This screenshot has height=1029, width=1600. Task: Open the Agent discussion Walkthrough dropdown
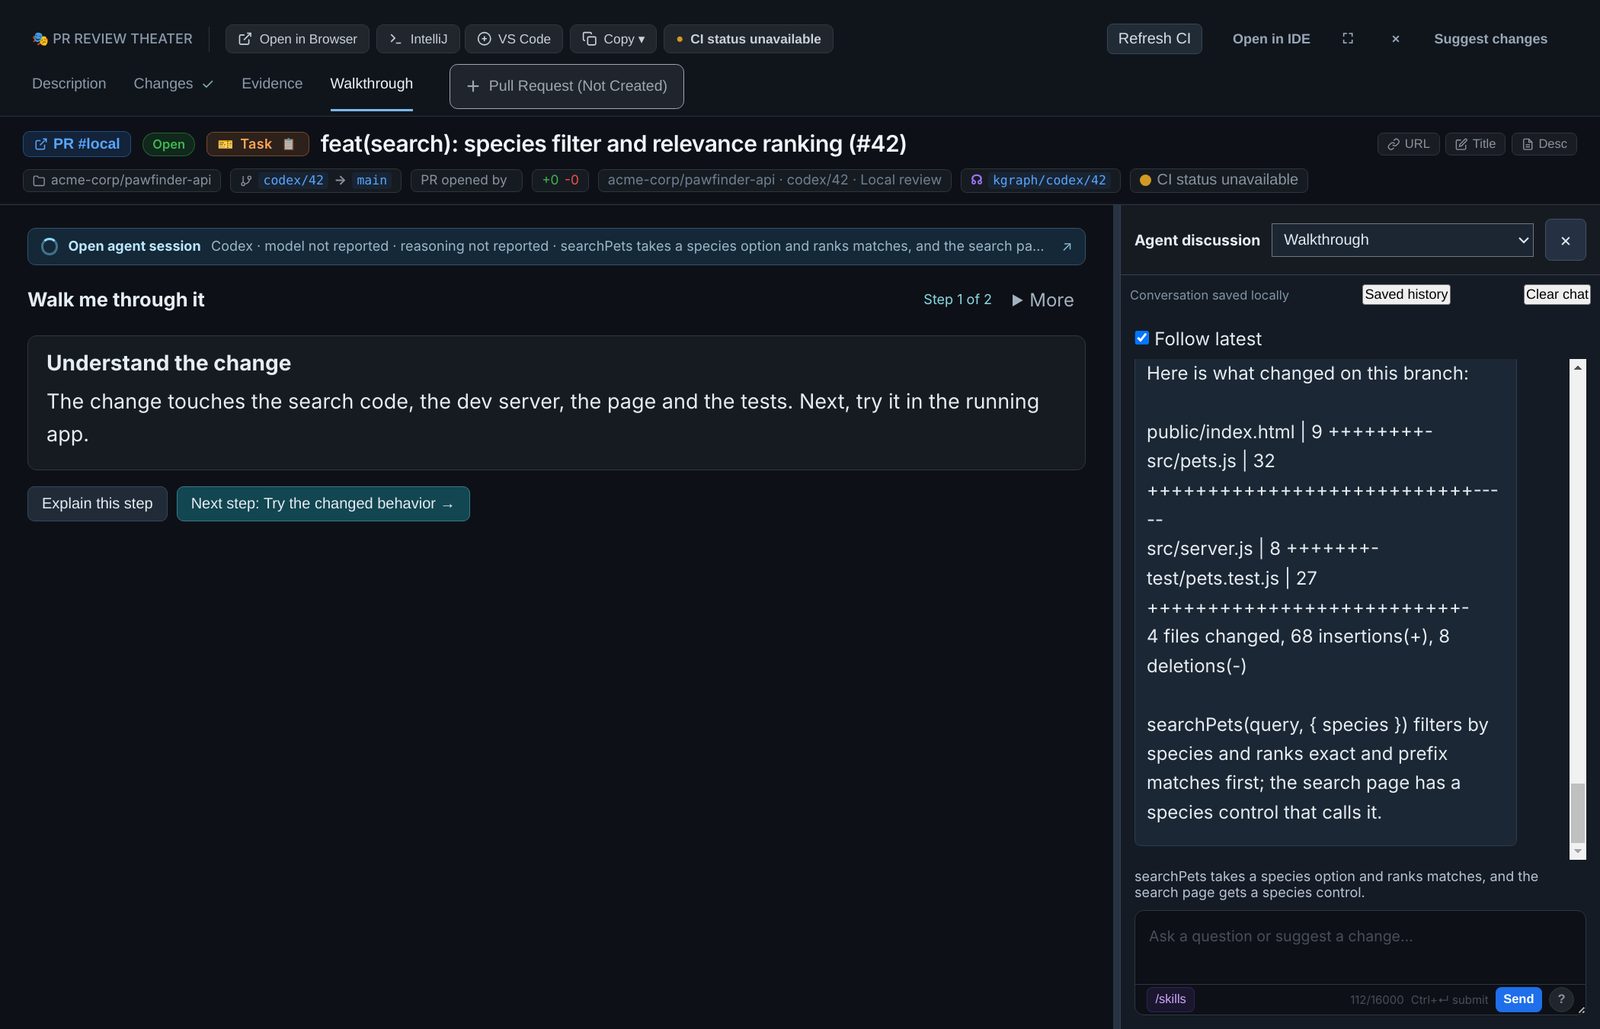1402,240
